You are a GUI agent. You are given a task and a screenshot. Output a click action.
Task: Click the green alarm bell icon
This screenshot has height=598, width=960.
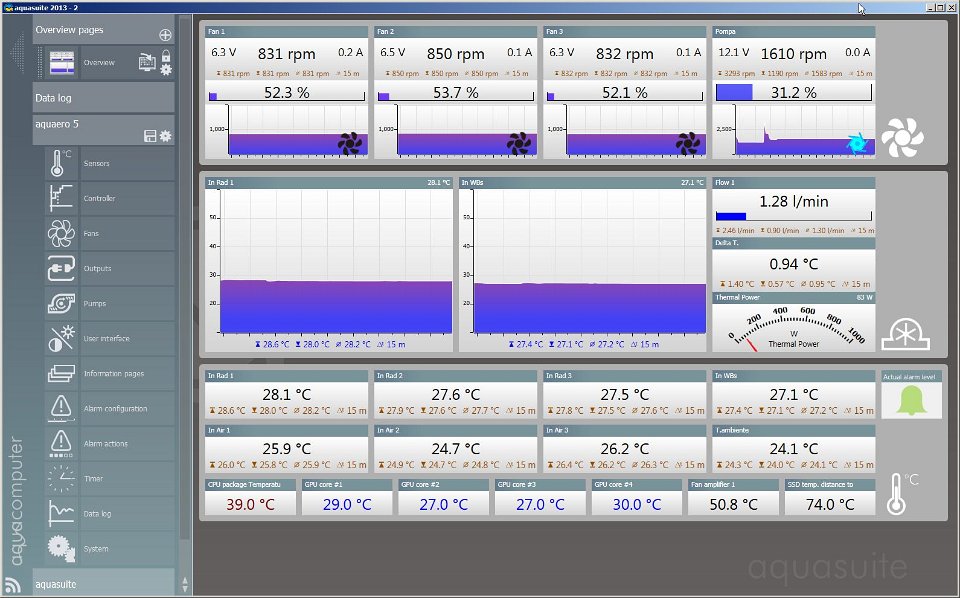(x=911, y=401)
